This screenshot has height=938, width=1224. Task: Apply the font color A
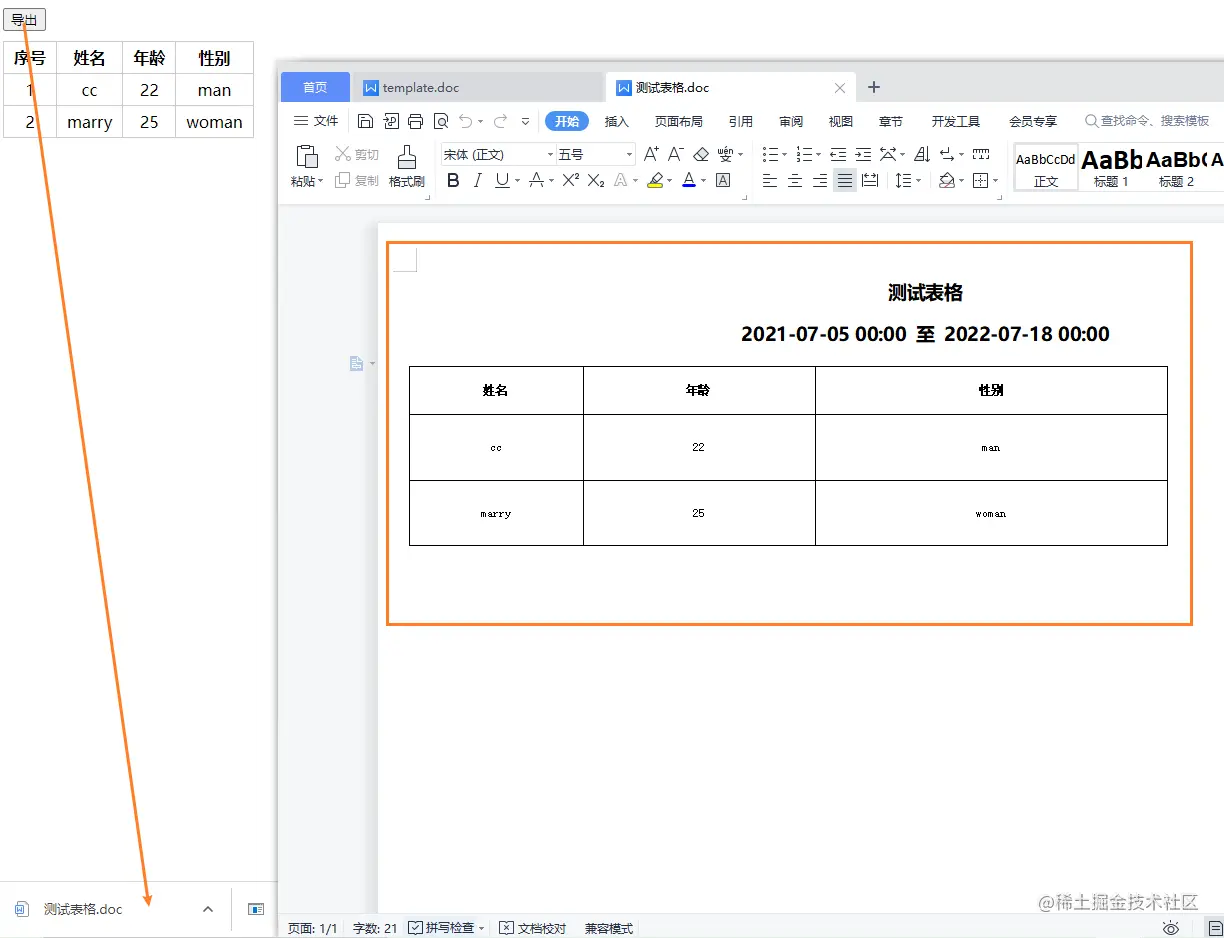pyautogui.click(x=689, y=181)
